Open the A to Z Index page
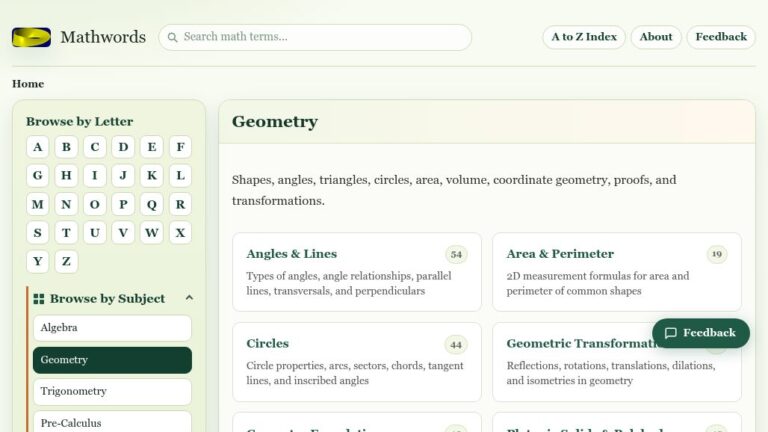Viewport: 768px width, 432px height. tap(584, 37)
